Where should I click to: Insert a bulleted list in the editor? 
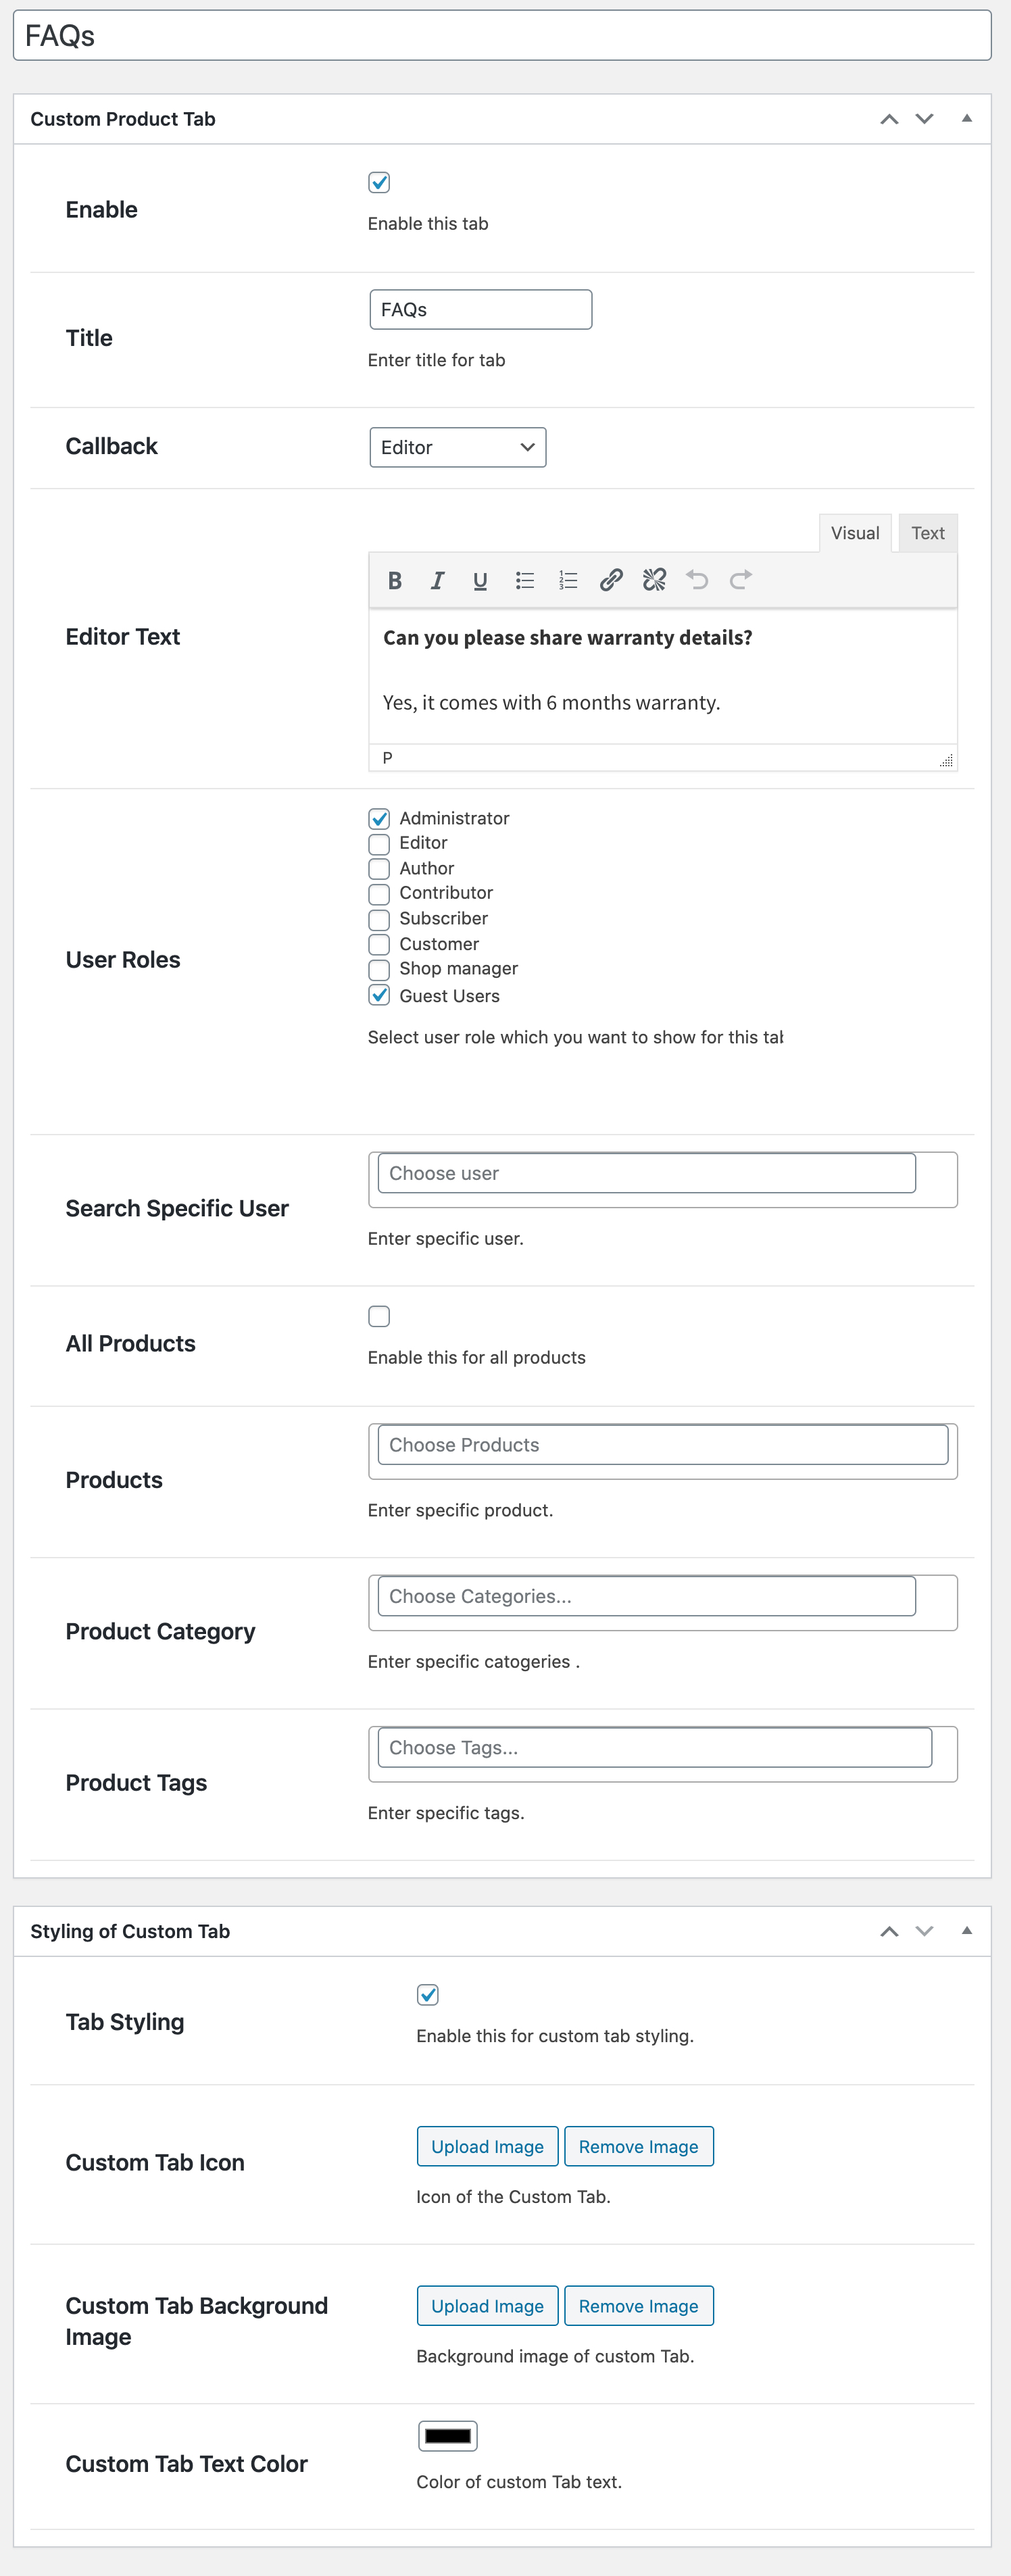tap(524, 580)
